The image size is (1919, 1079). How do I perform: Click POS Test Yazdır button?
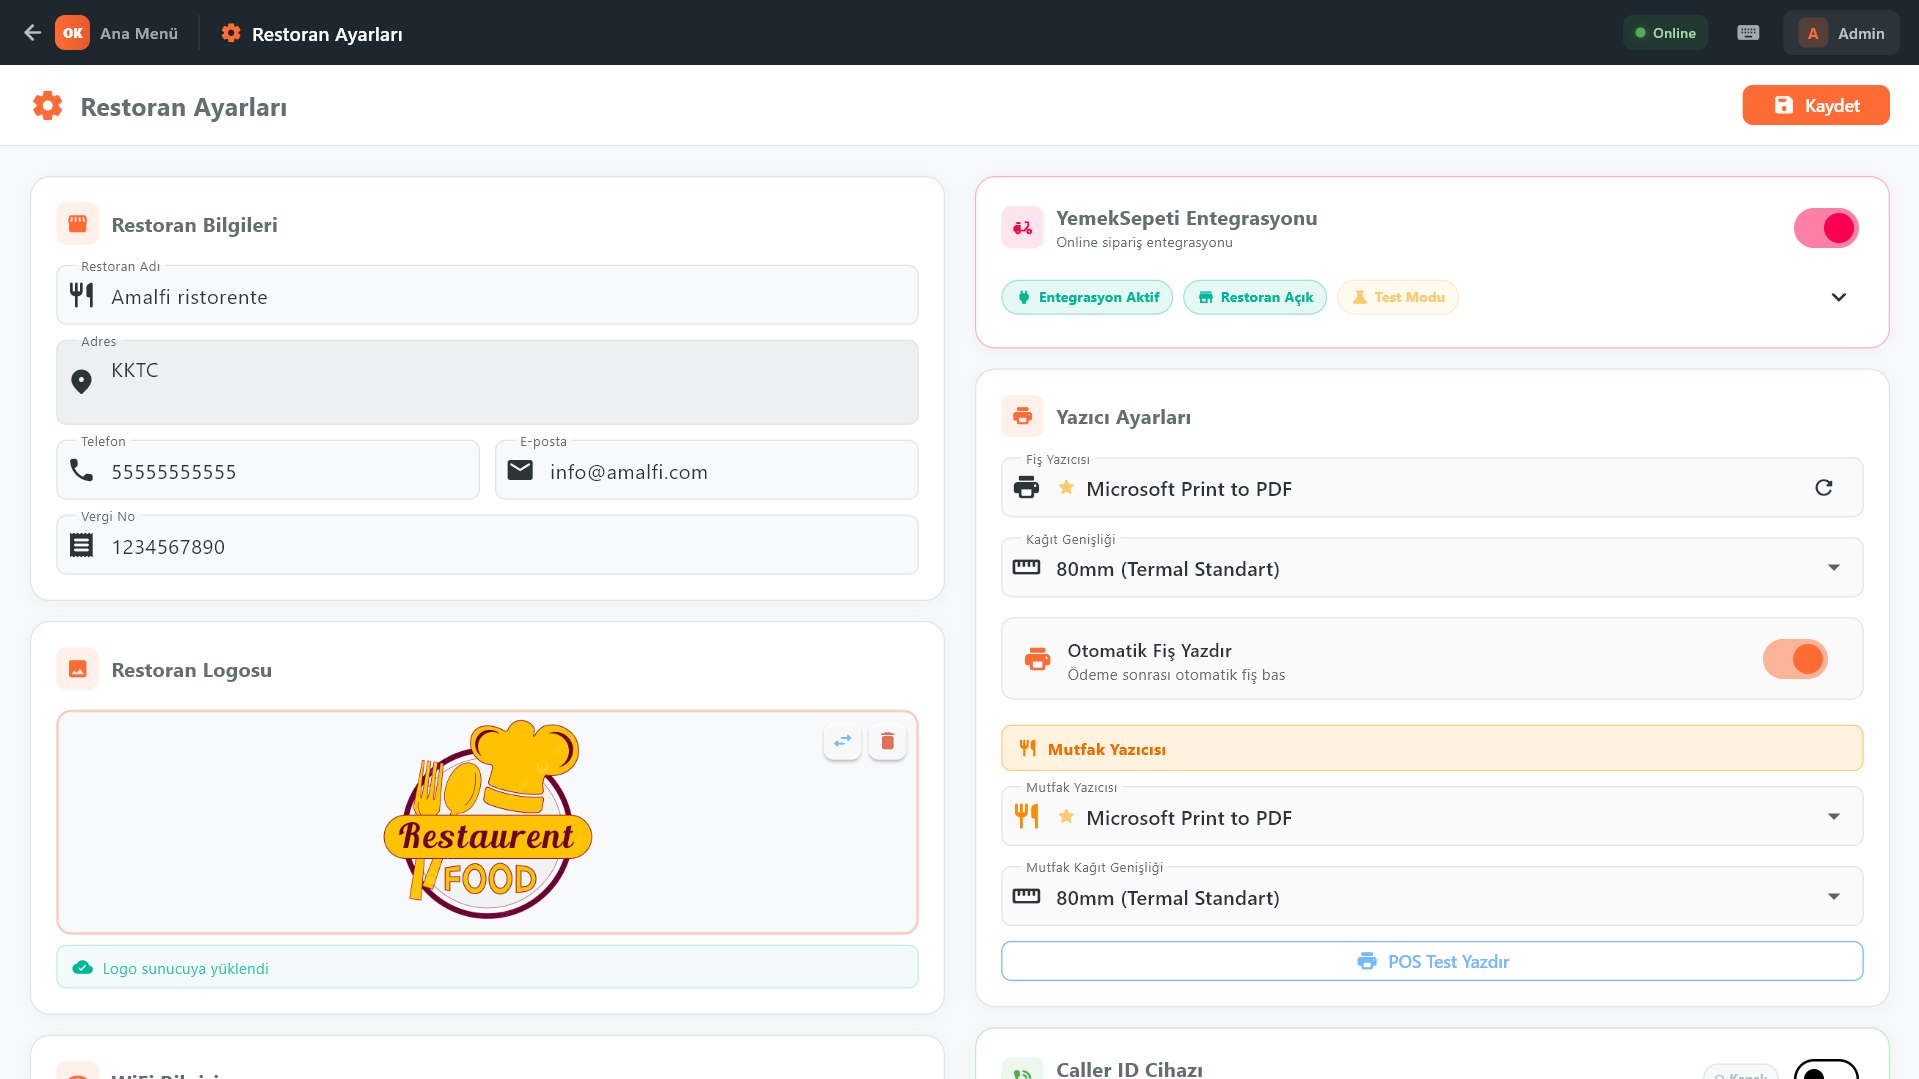point(1431,961)
